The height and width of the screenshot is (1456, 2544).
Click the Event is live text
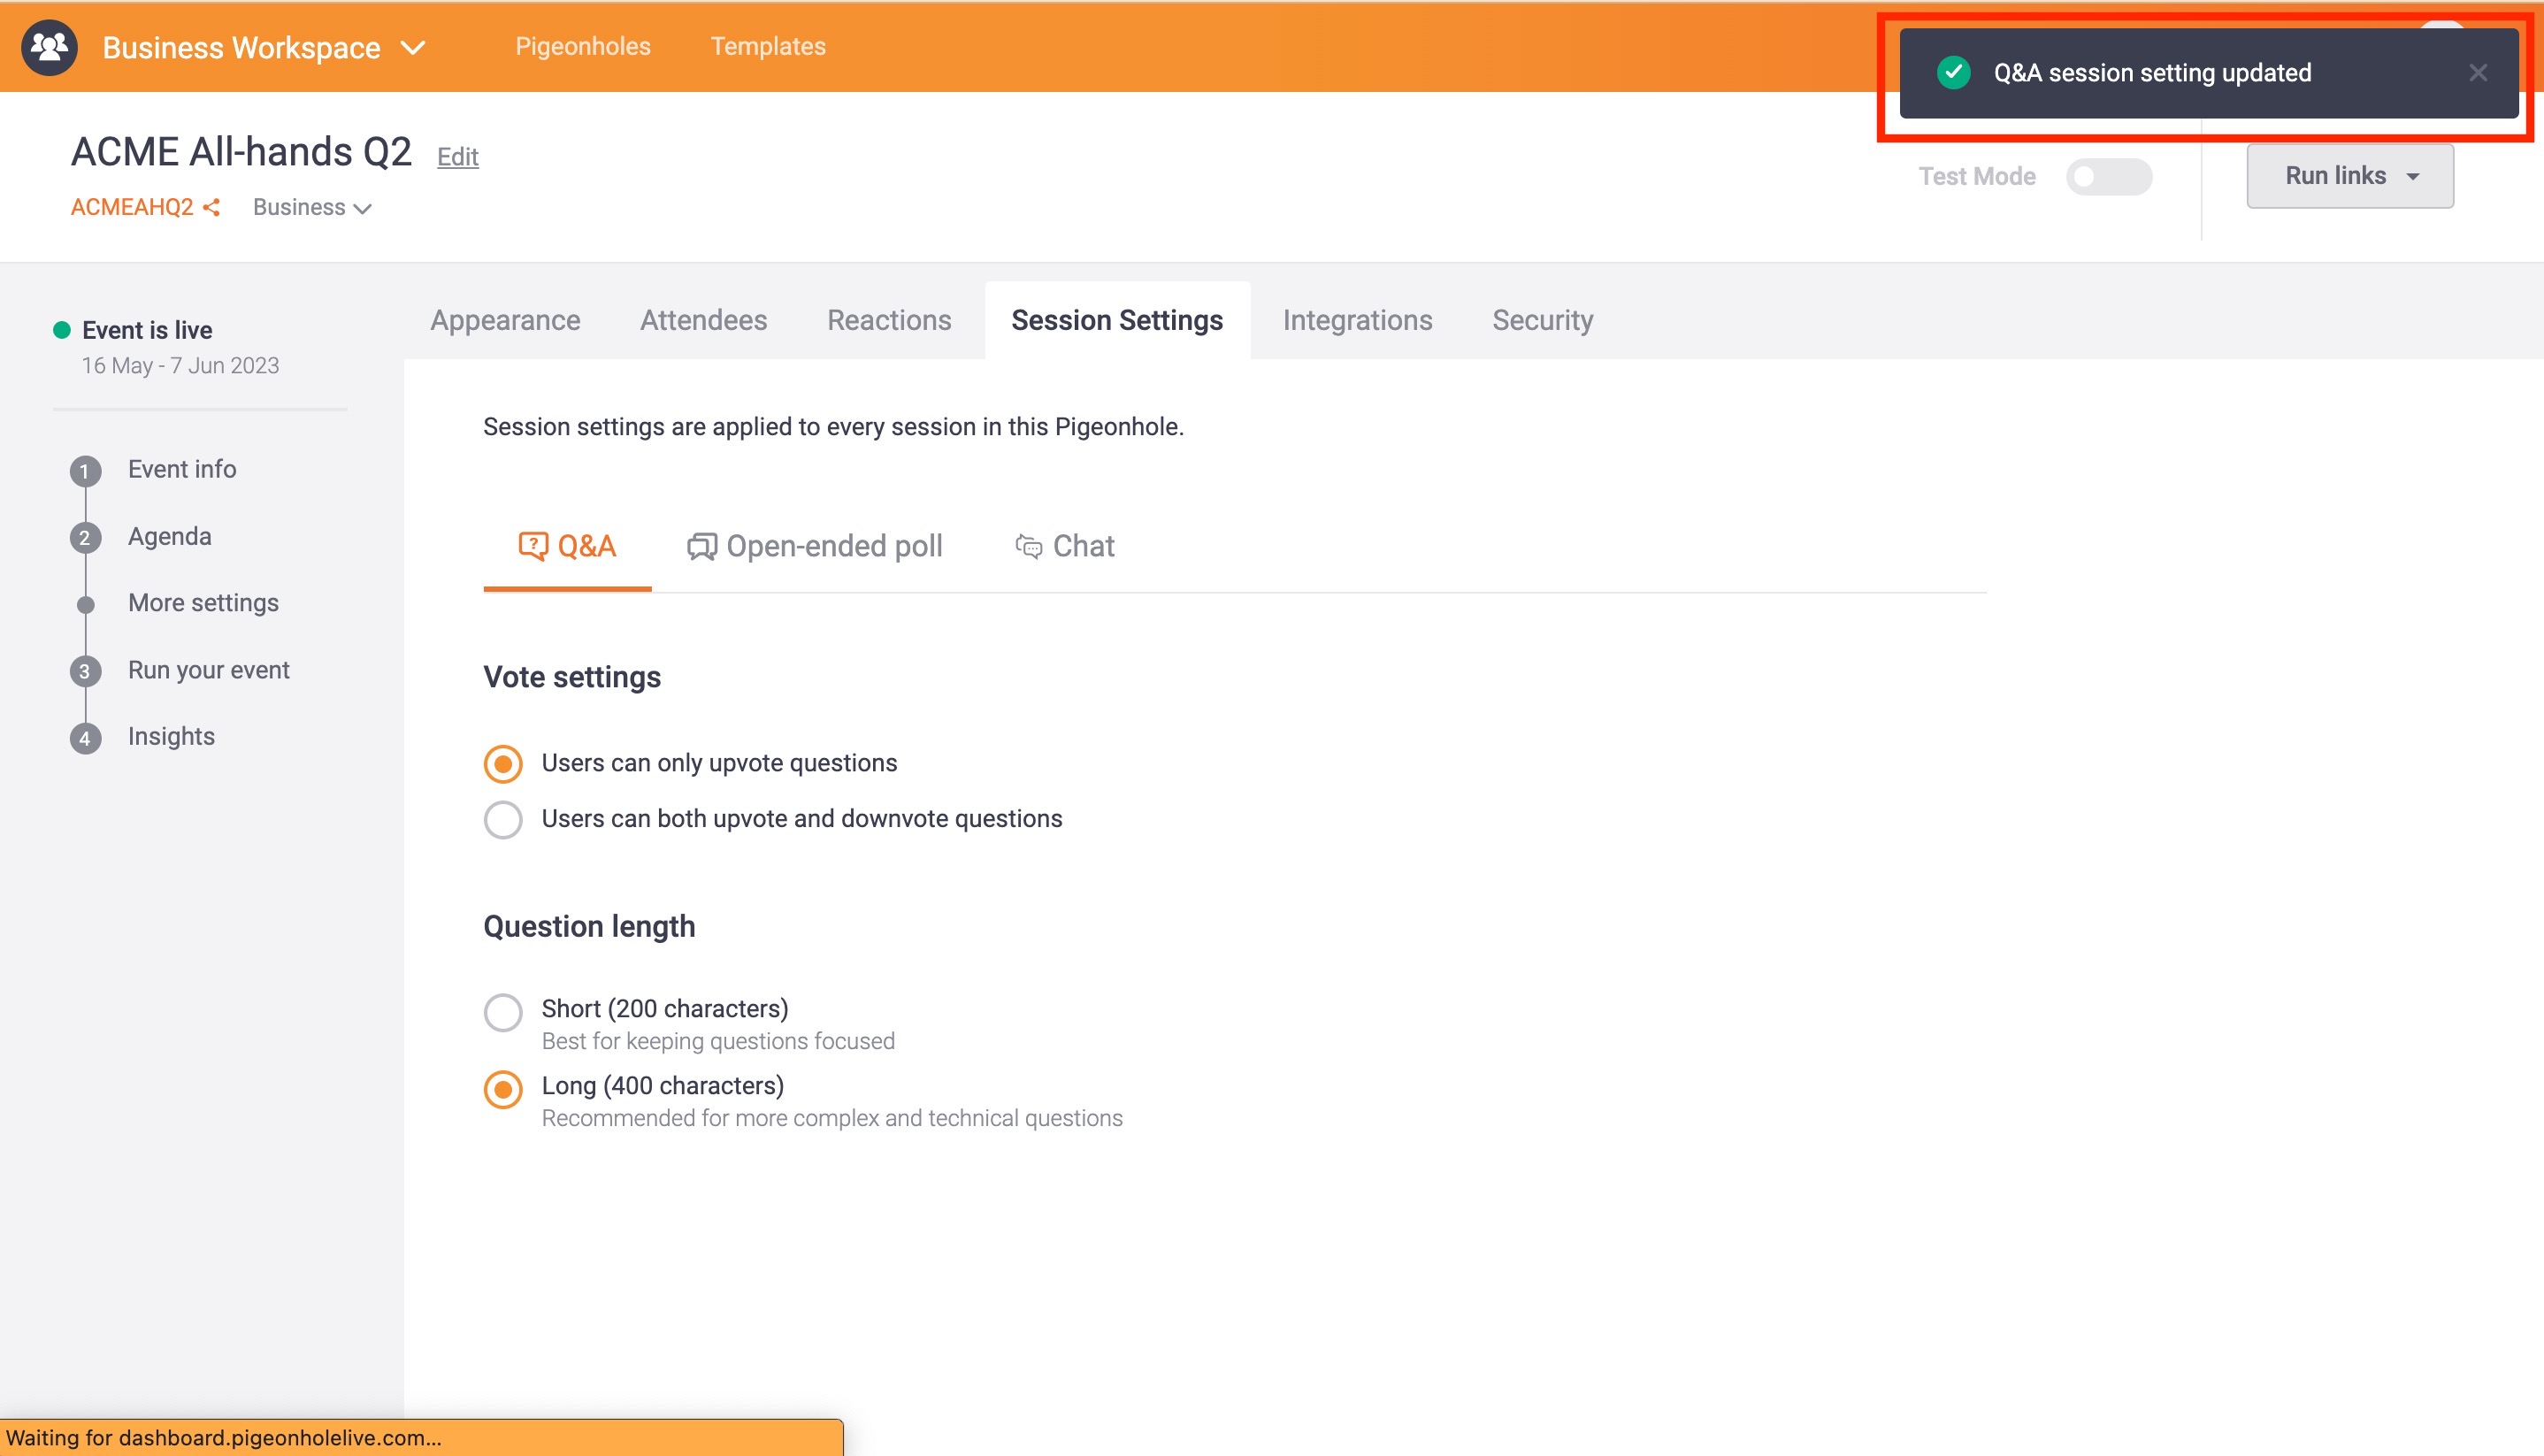147,330
